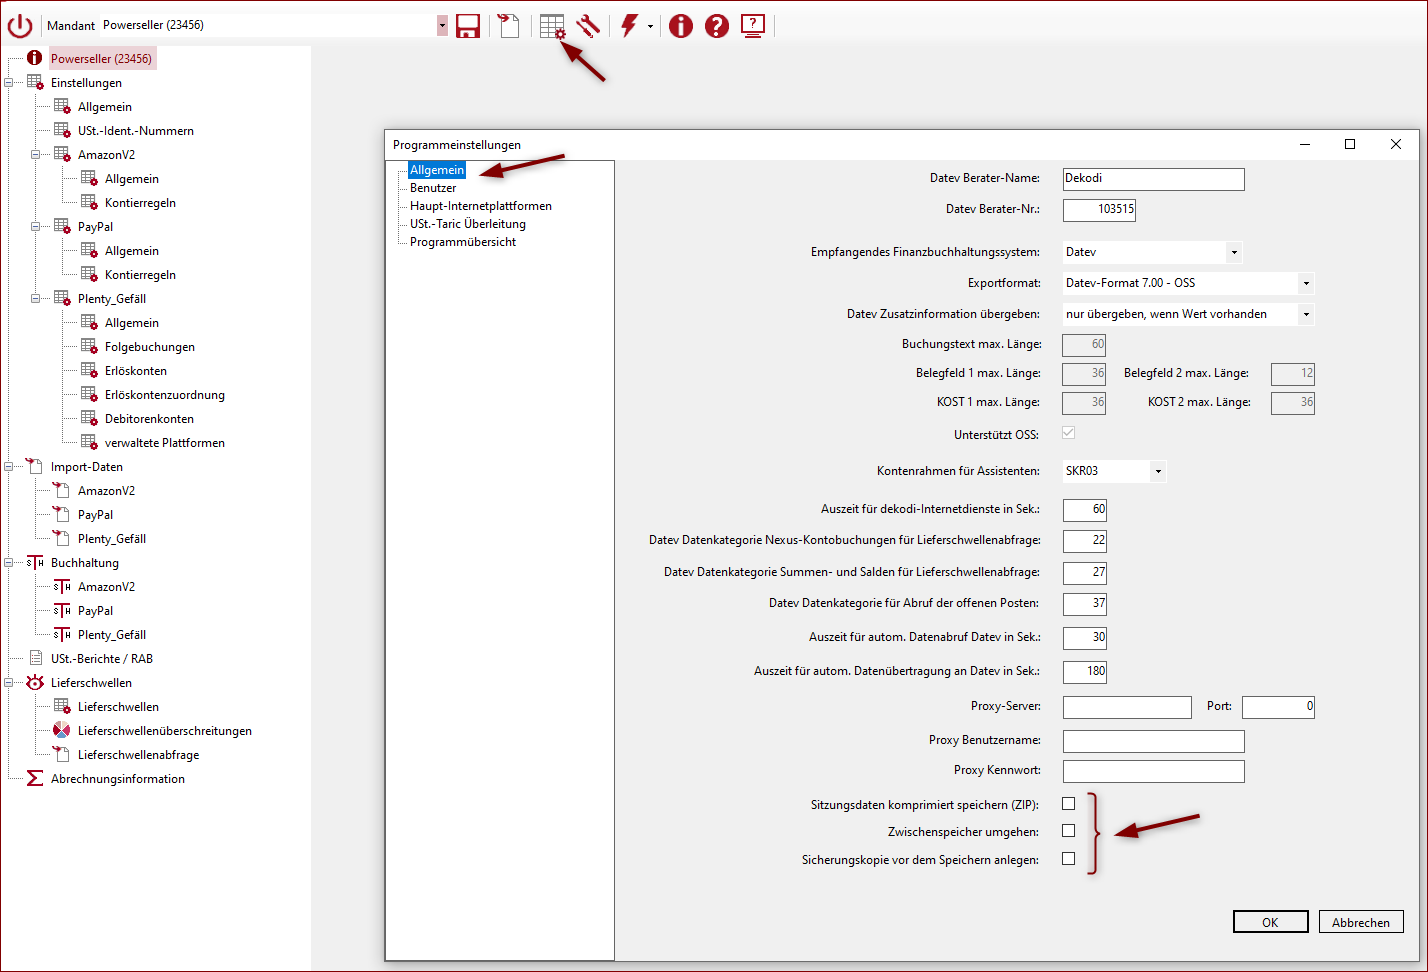Toggle Zwischenspeicher umgehen checkbox
Image resolution: width=1428 pixels, height=972 pixels.
tap(1068, 831)
